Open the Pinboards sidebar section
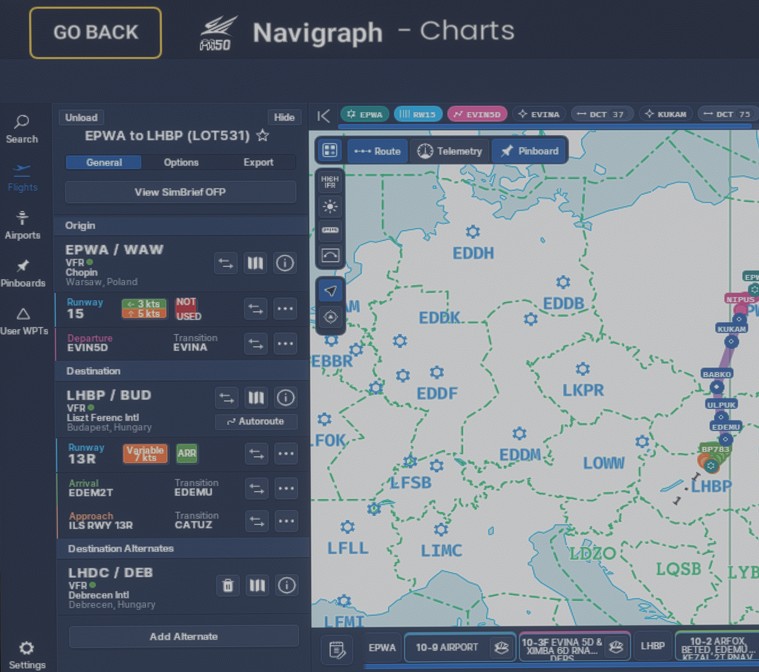This screenshot has width=759, height=672. [23, 274]
